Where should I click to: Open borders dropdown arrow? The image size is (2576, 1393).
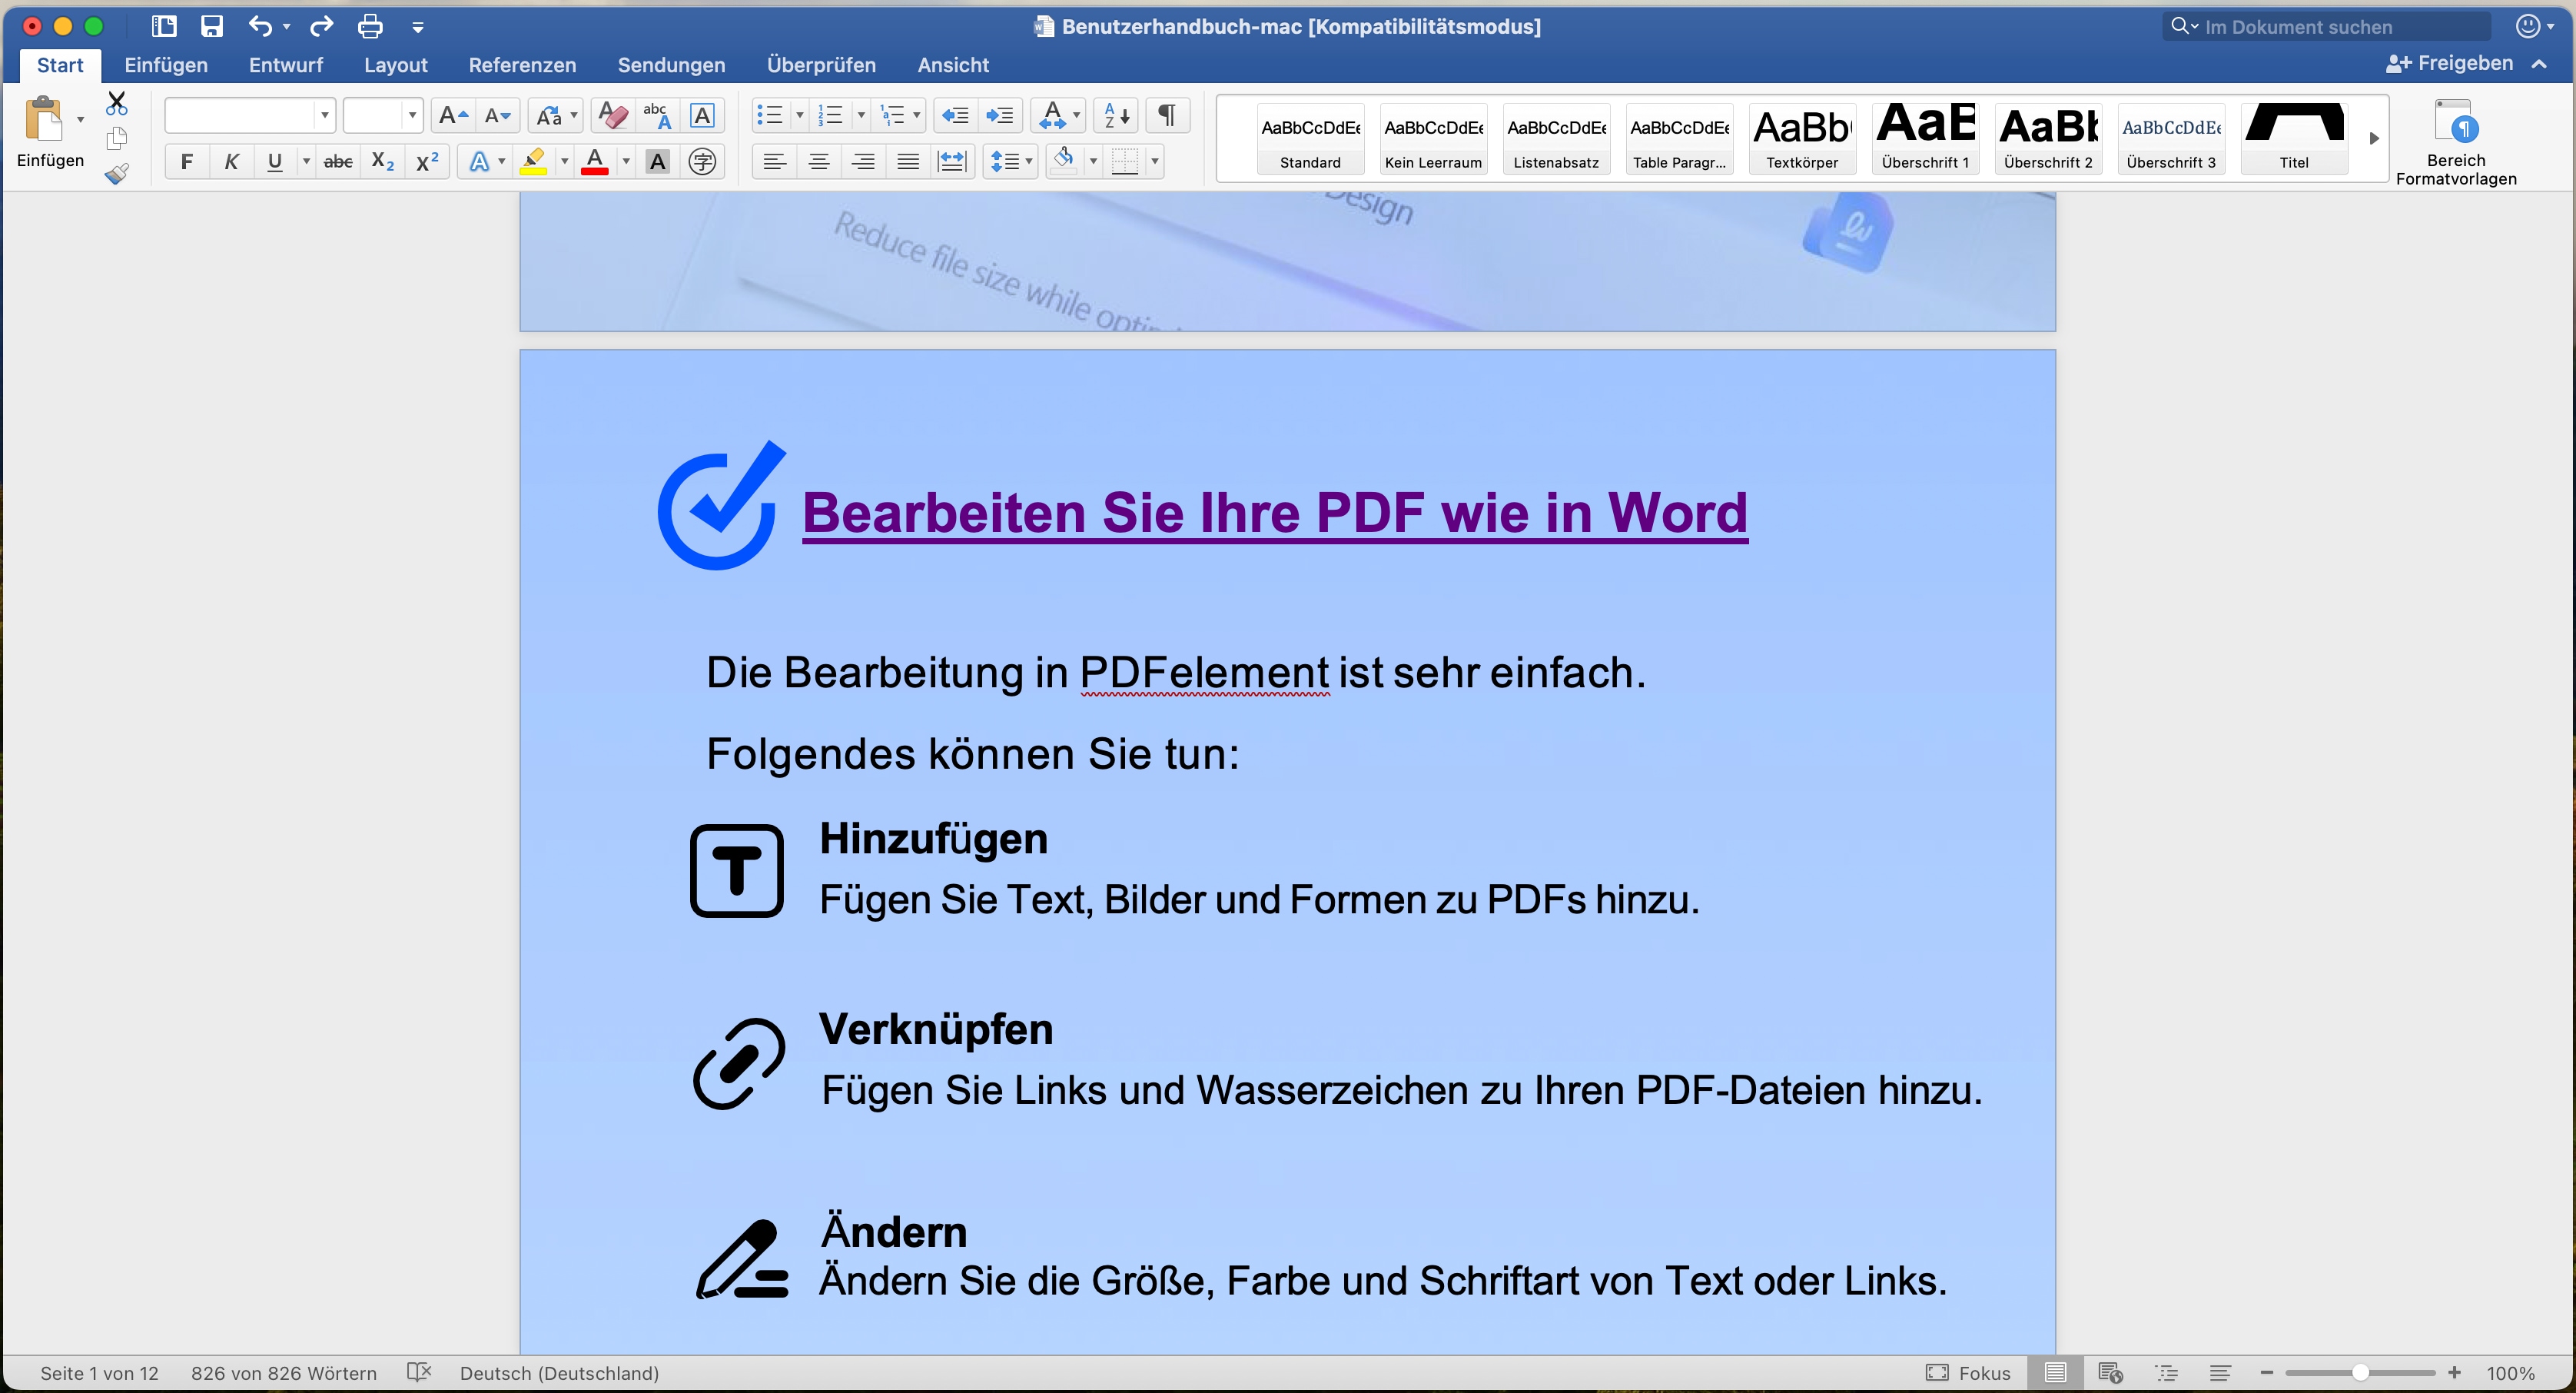(1155, 161)
